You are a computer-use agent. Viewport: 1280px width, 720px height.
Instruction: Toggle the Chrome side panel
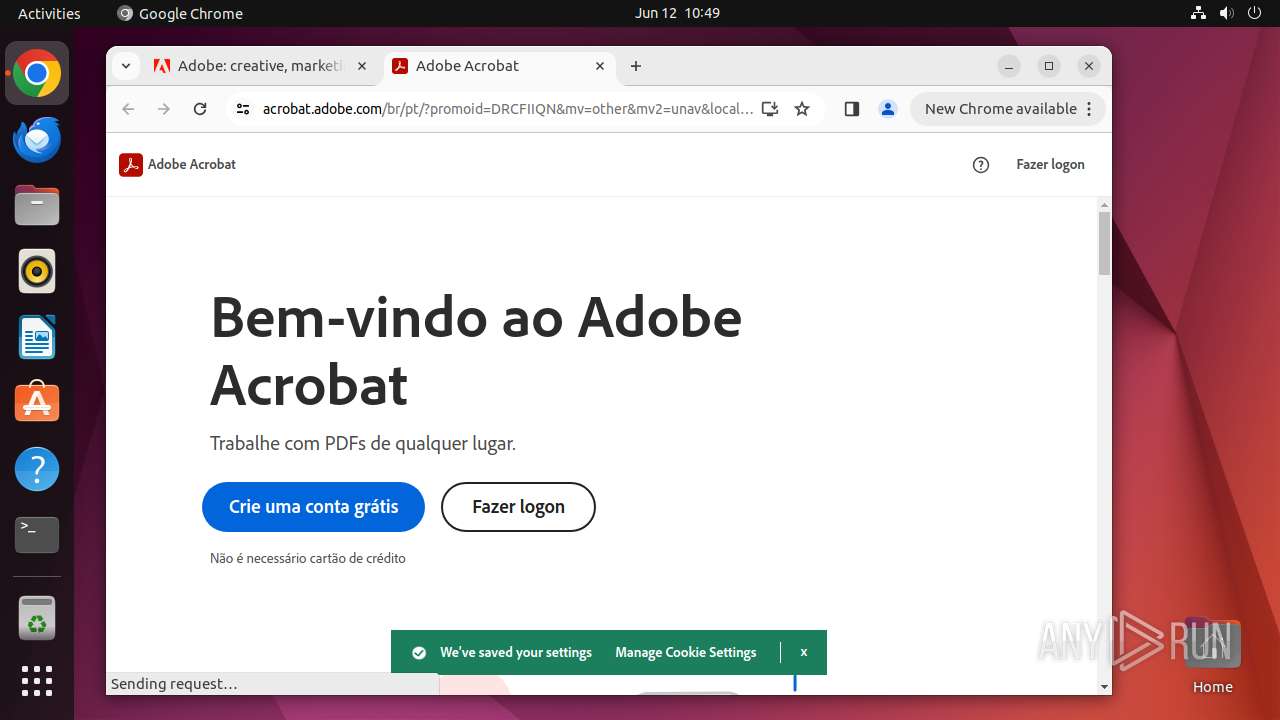pyautogui.click(x=852, y=109)
